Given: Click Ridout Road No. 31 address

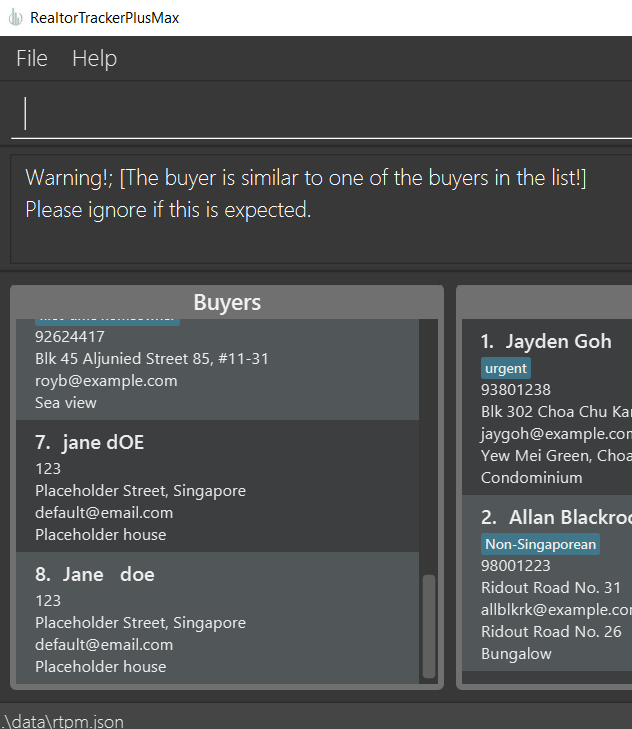Looking at the screenshot, I should [x=551, y=588].
